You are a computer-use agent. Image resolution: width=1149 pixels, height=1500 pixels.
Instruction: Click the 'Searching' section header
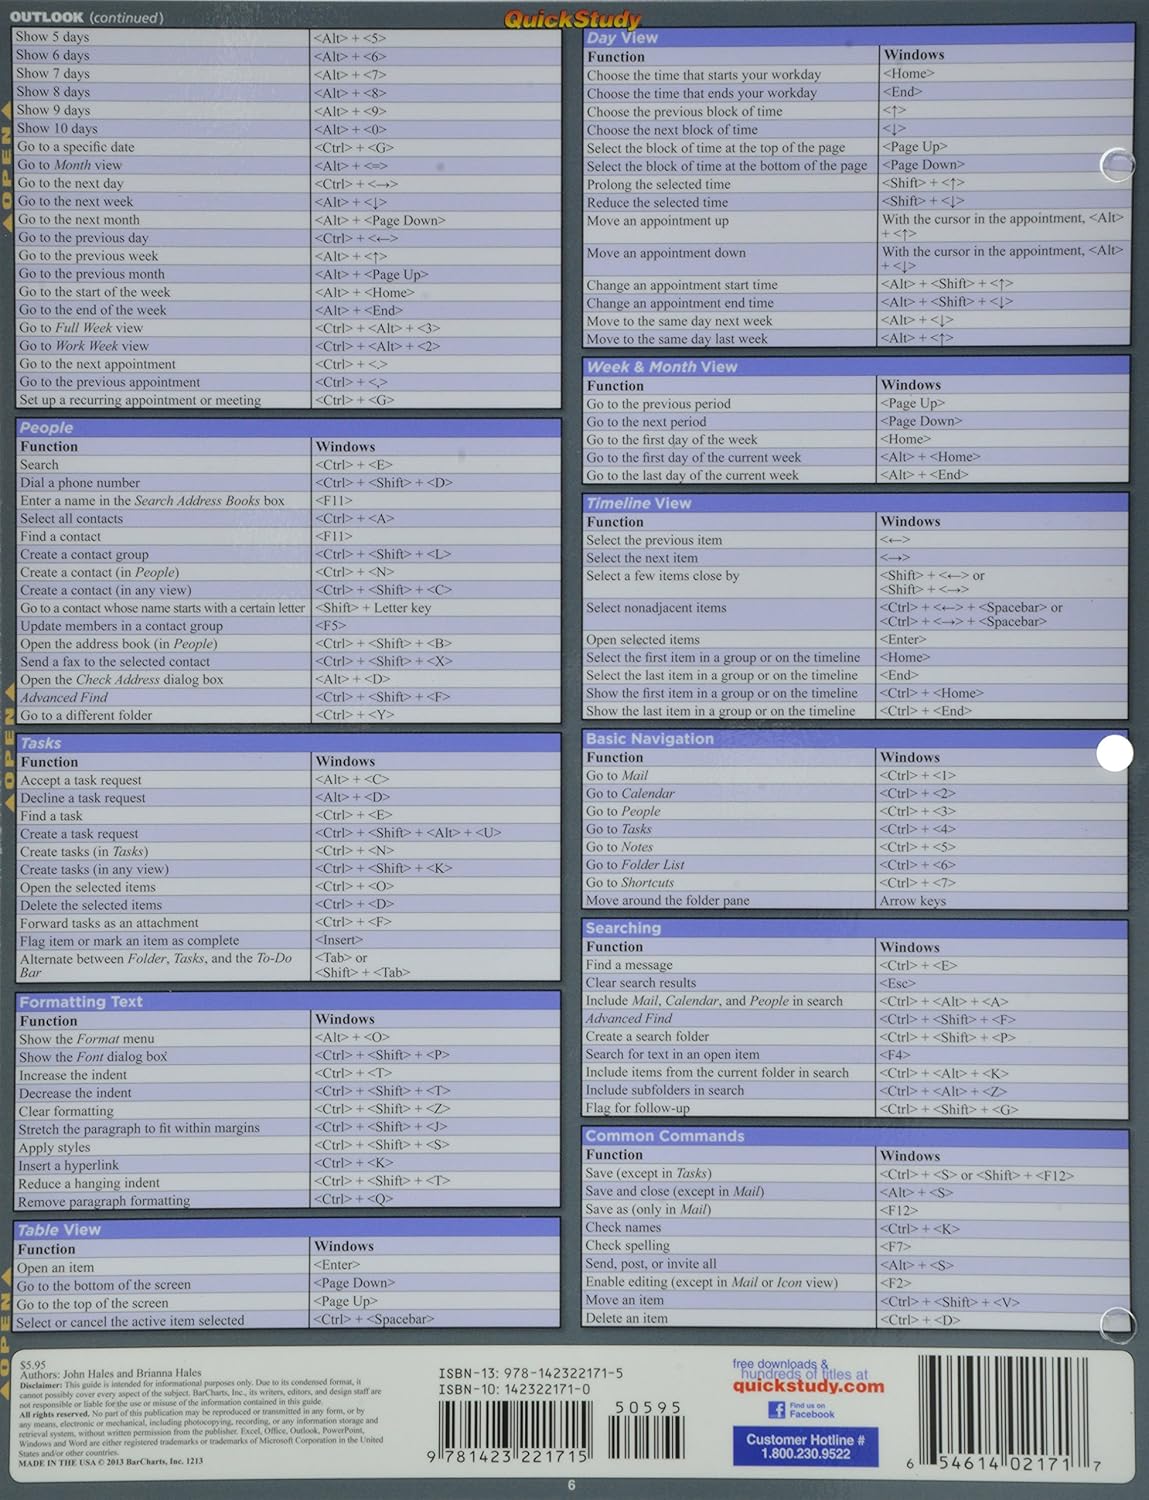(856, 928)
